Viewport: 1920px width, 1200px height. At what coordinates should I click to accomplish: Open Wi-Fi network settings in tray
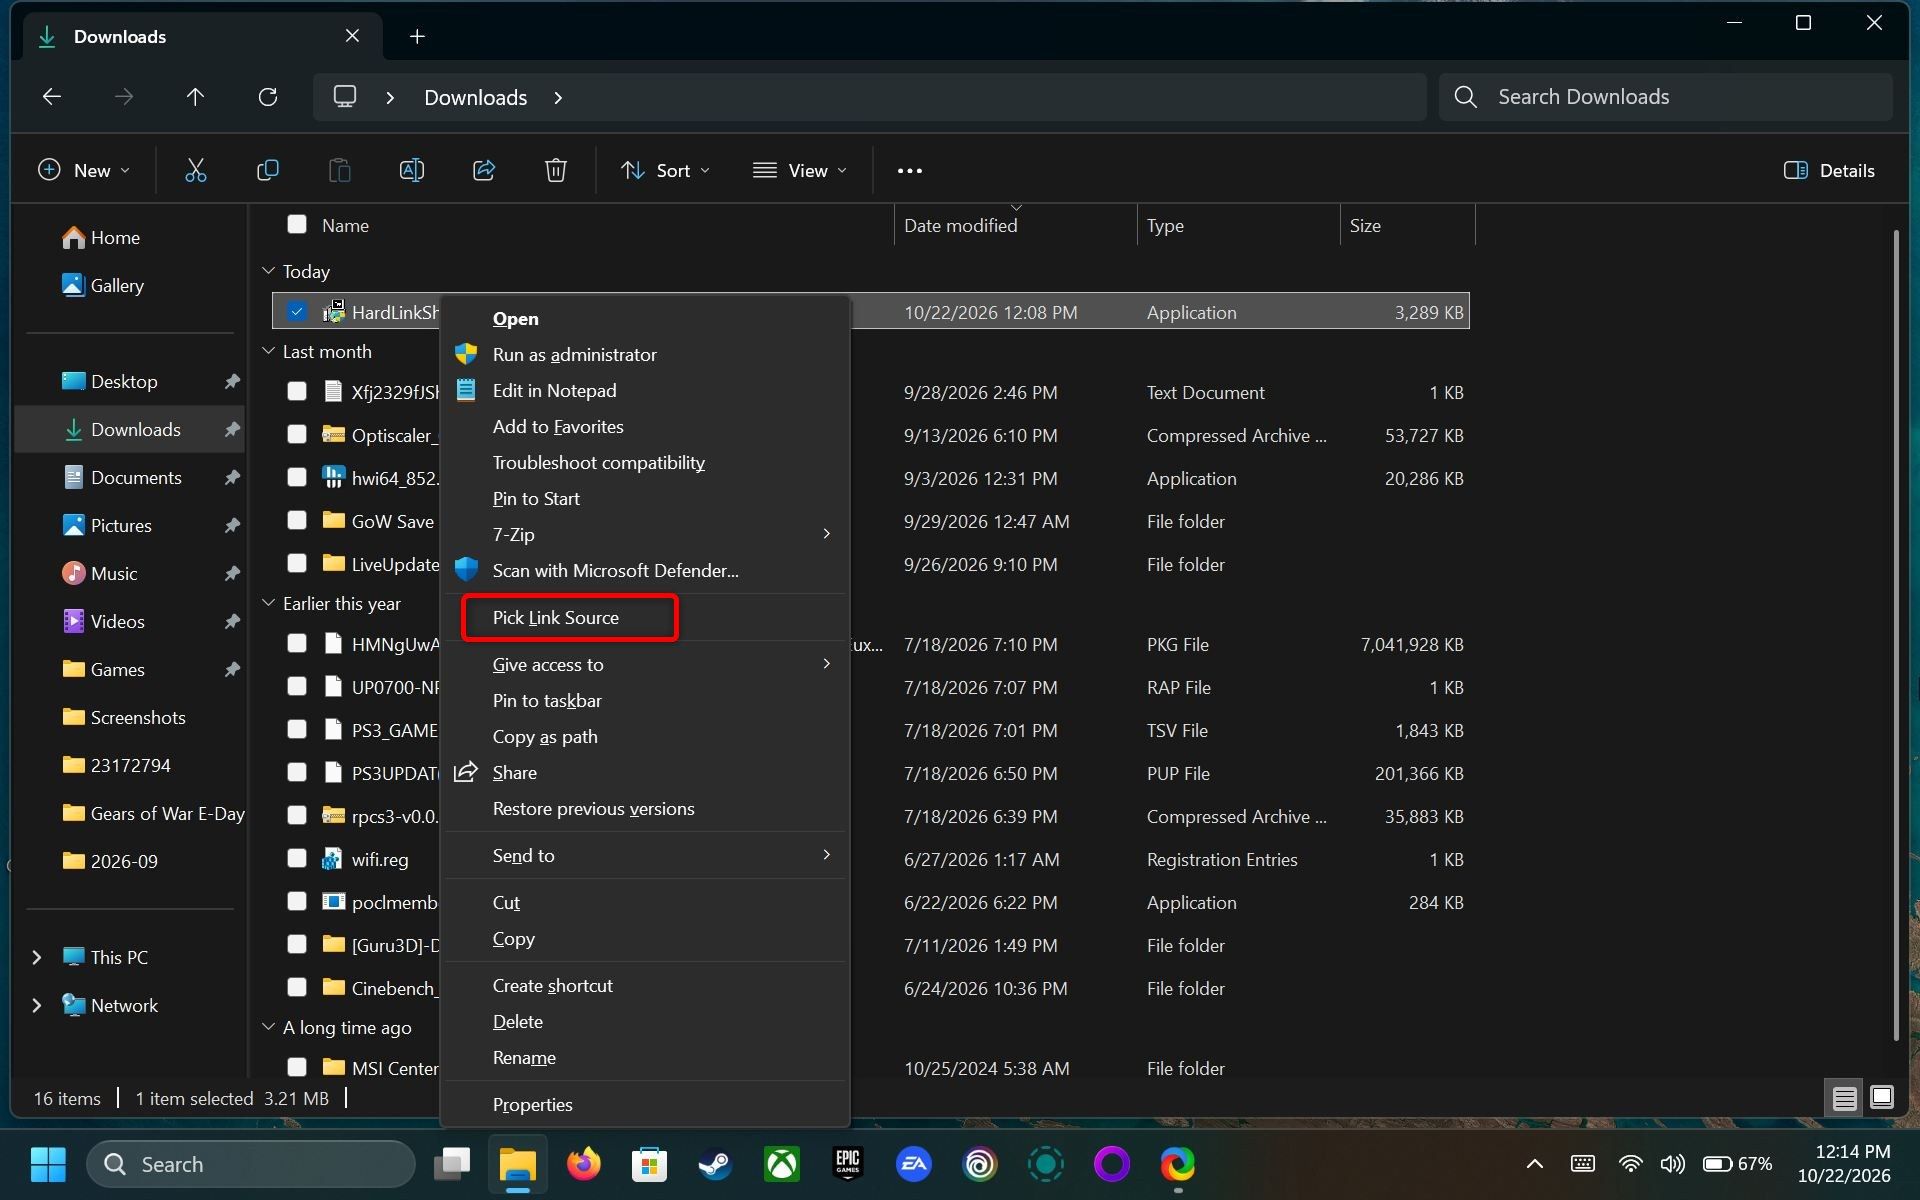[x=1630, y=1164]
